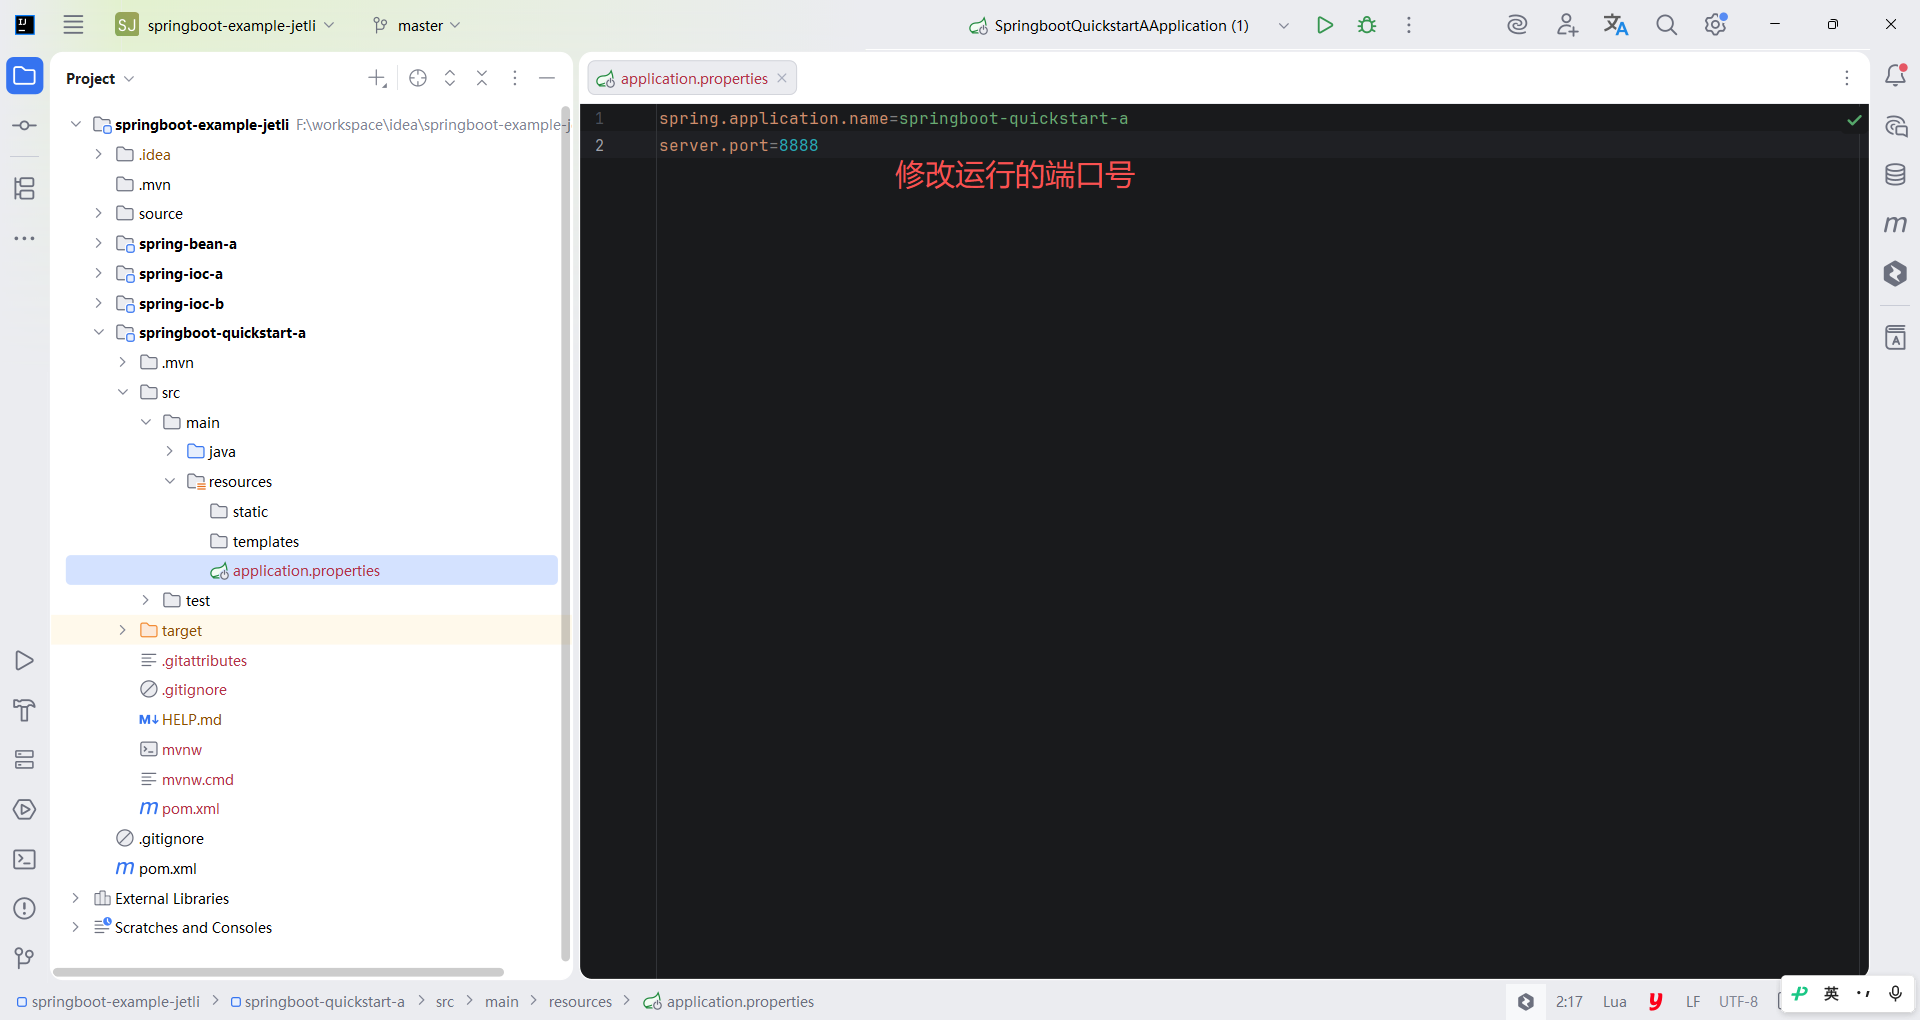Open the Database tool window
Viewport: 1920px width, 1020px height.
click(x=1895, y=175)
